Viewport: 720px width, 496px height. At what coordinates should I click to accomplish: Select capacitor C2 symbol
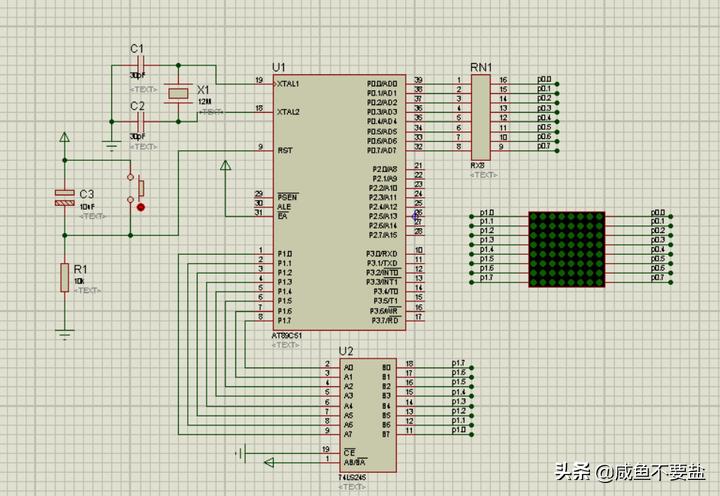137,123
